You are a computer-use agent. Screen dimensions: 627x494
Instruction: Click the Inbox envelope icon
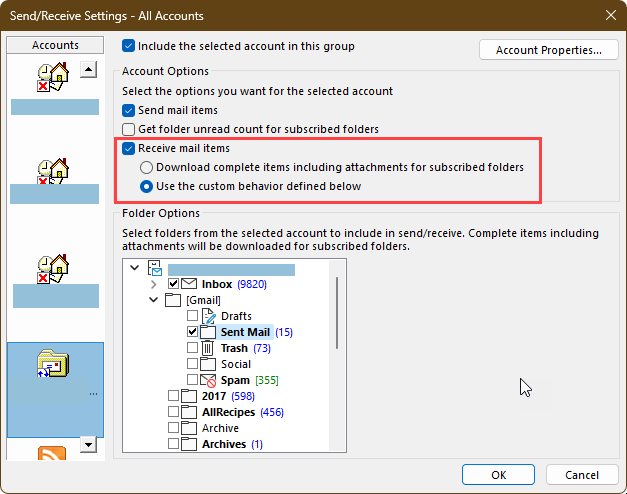(x=189, y=284)
